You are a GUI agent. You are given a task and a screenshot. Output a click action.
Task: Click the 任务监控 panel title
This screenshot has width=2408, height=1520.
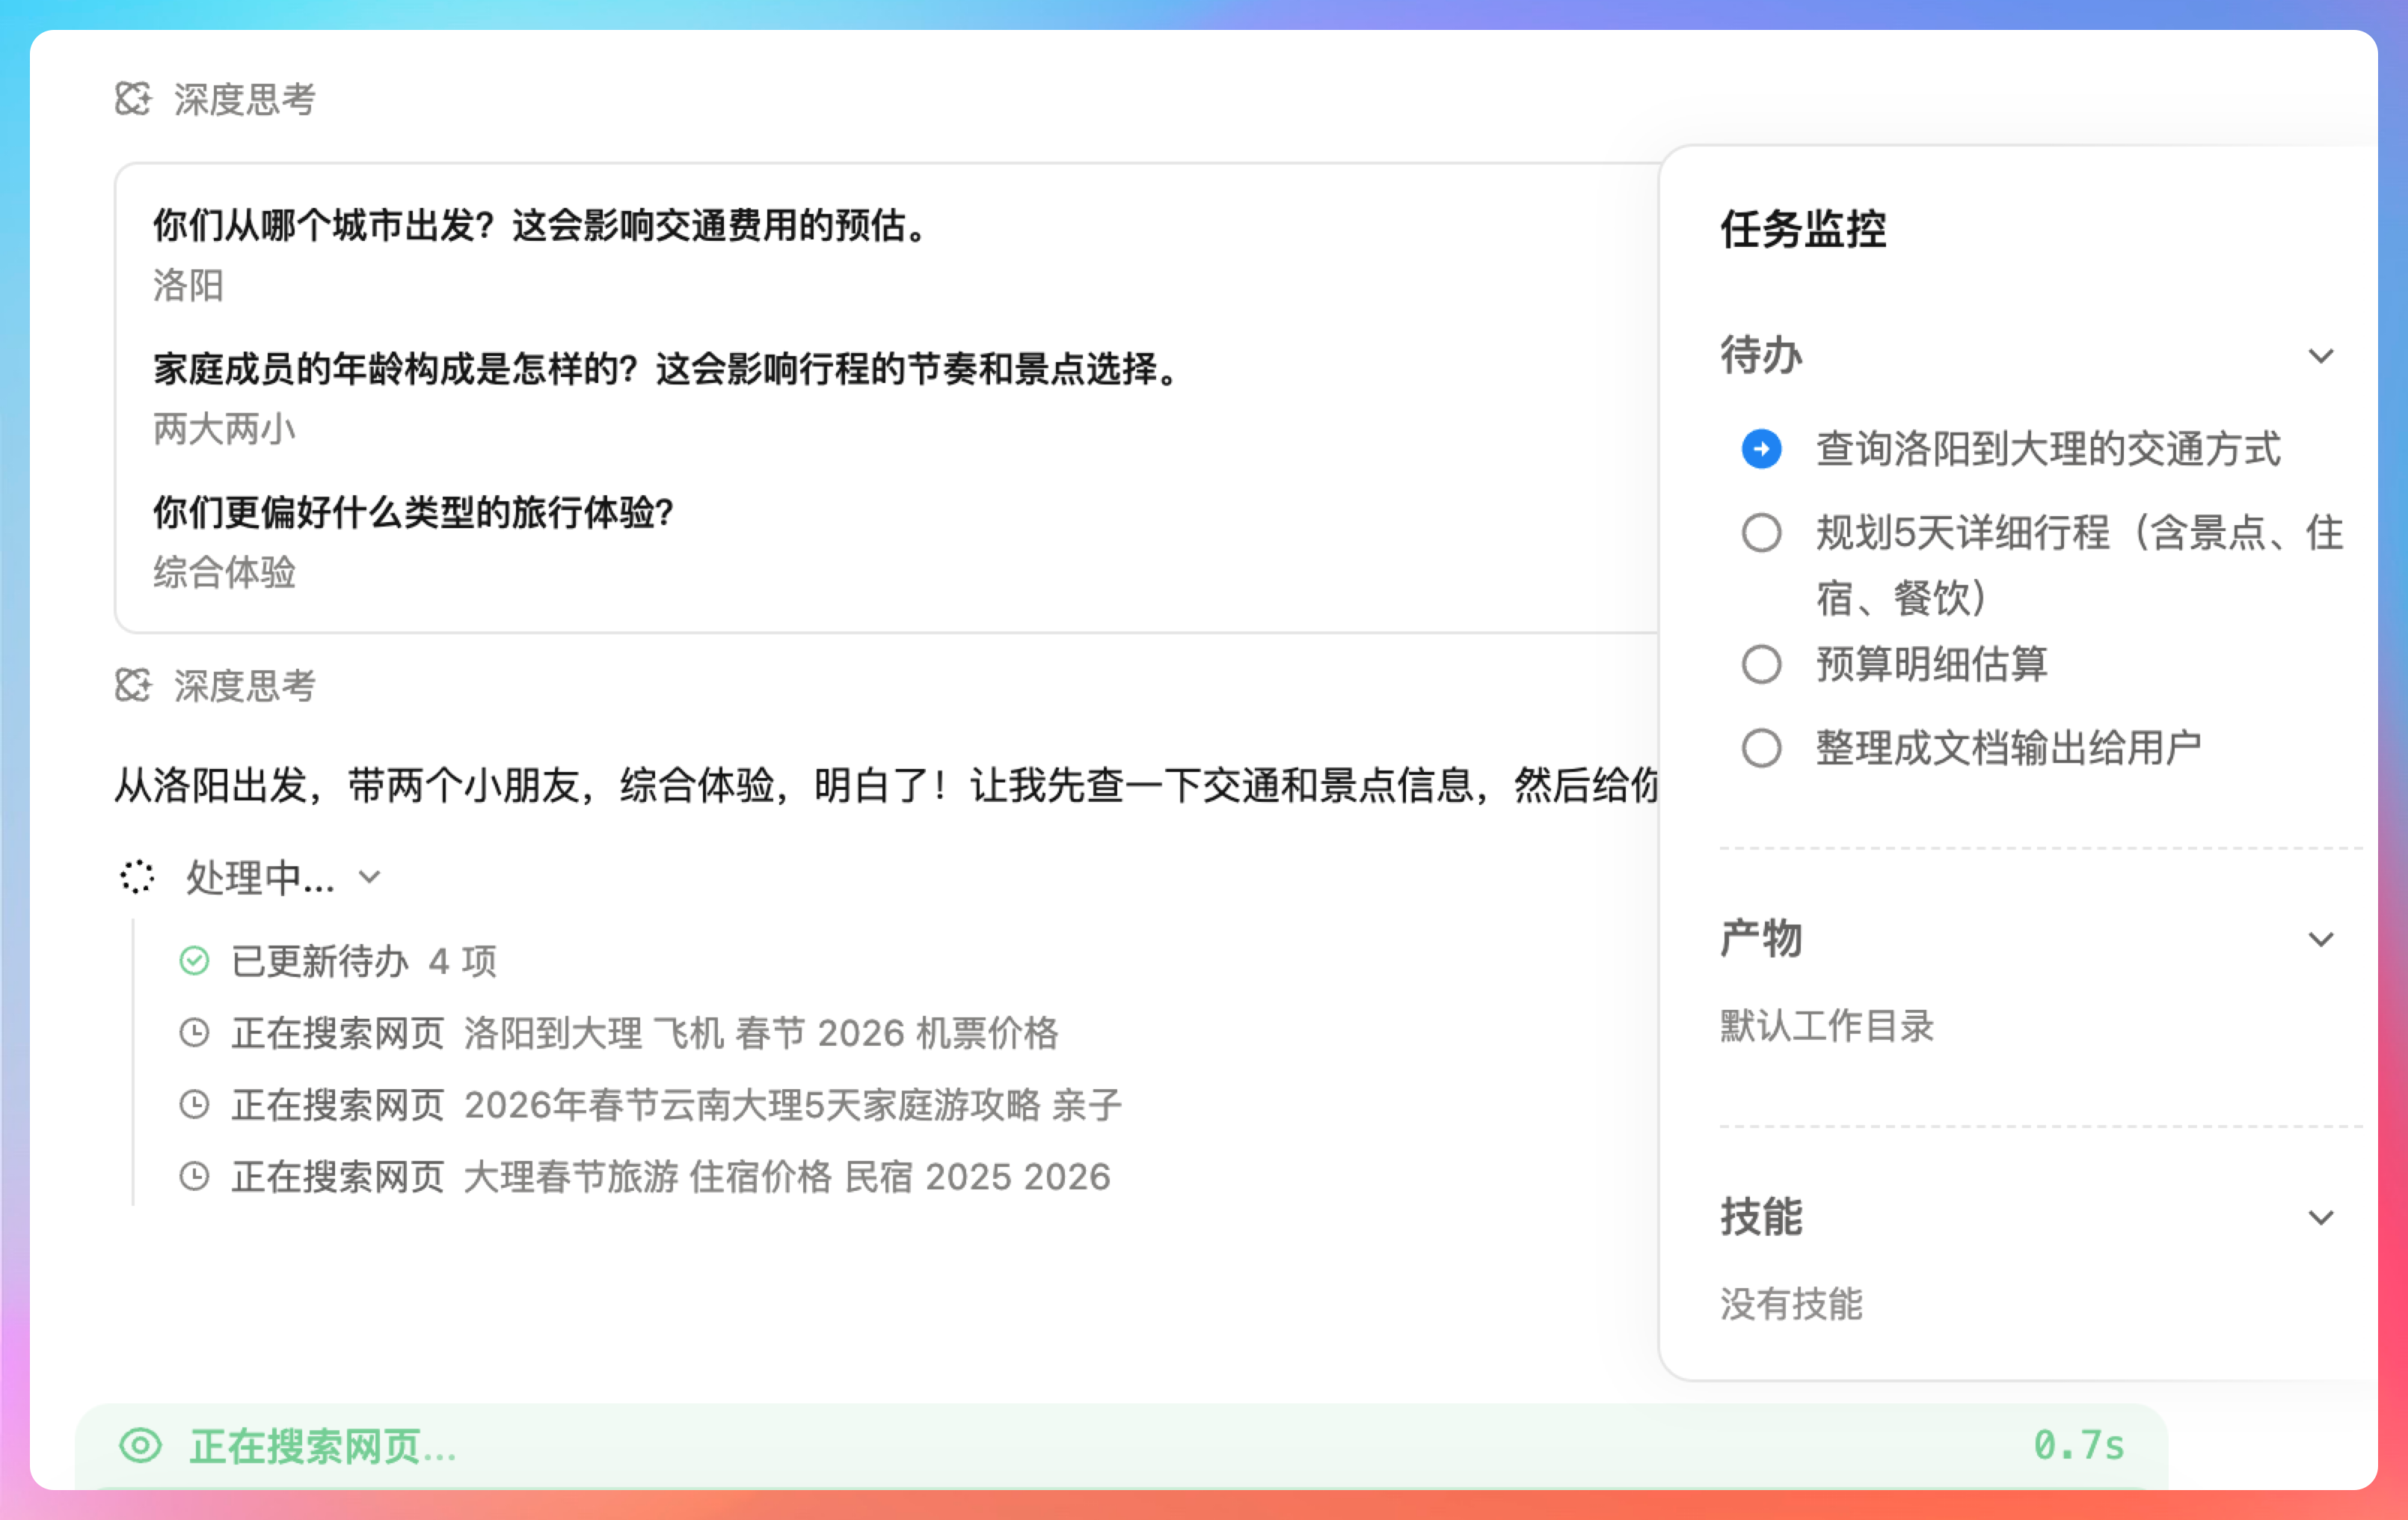coord(1803,229)
